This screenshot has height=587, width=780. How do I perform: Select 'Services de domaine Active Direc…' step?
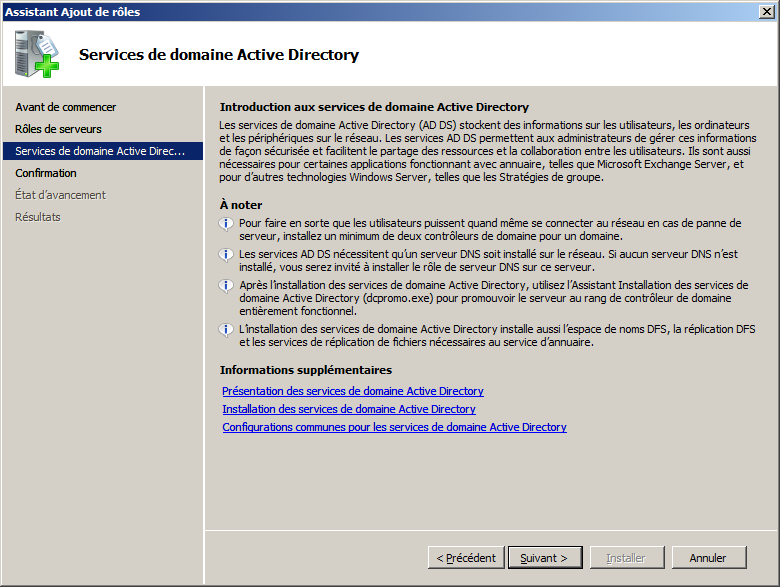[100, 151]
